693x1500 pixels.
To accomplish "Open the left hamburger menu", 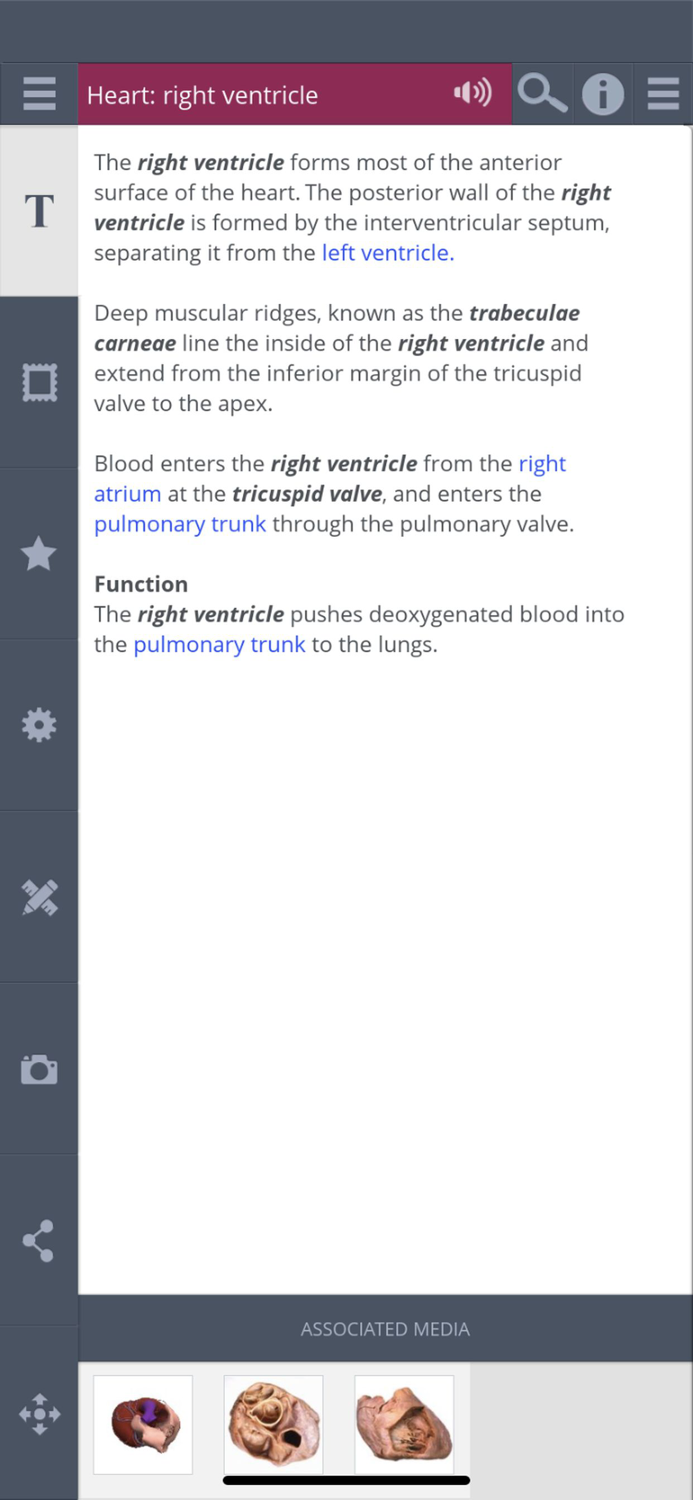I will [39, 95].
